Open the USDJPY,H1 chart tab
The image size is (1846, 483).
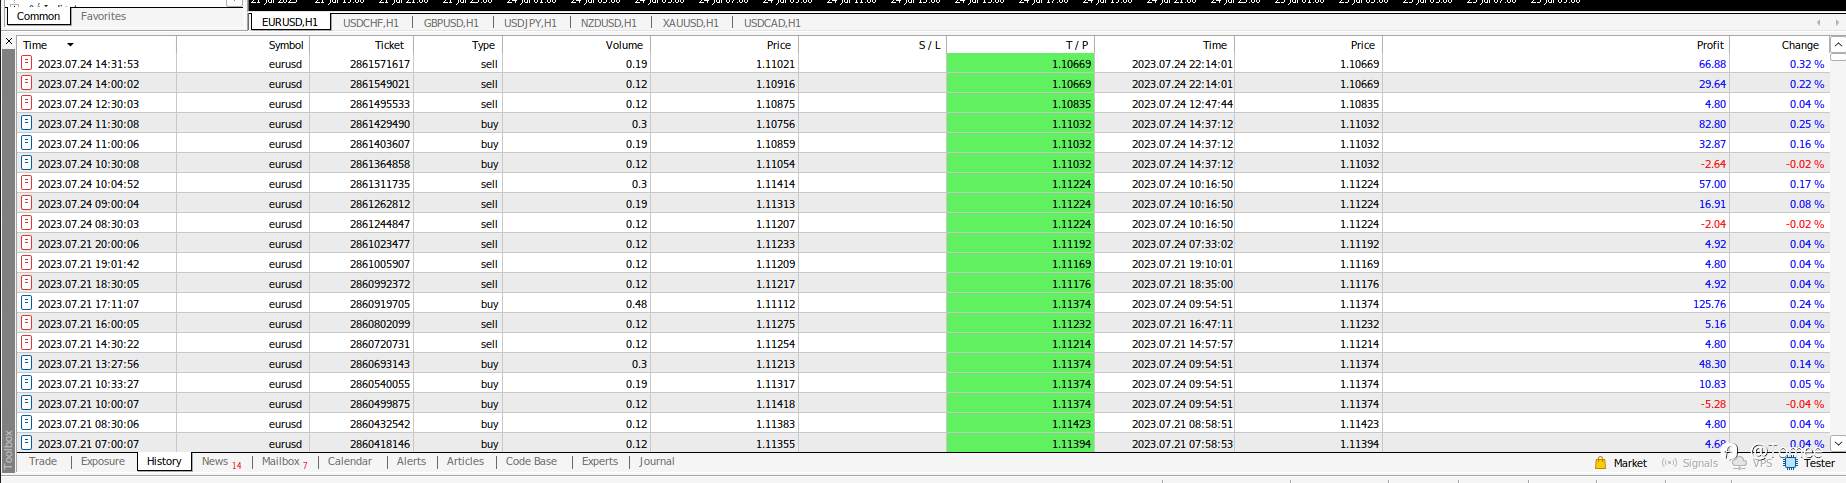click(530, 23)
